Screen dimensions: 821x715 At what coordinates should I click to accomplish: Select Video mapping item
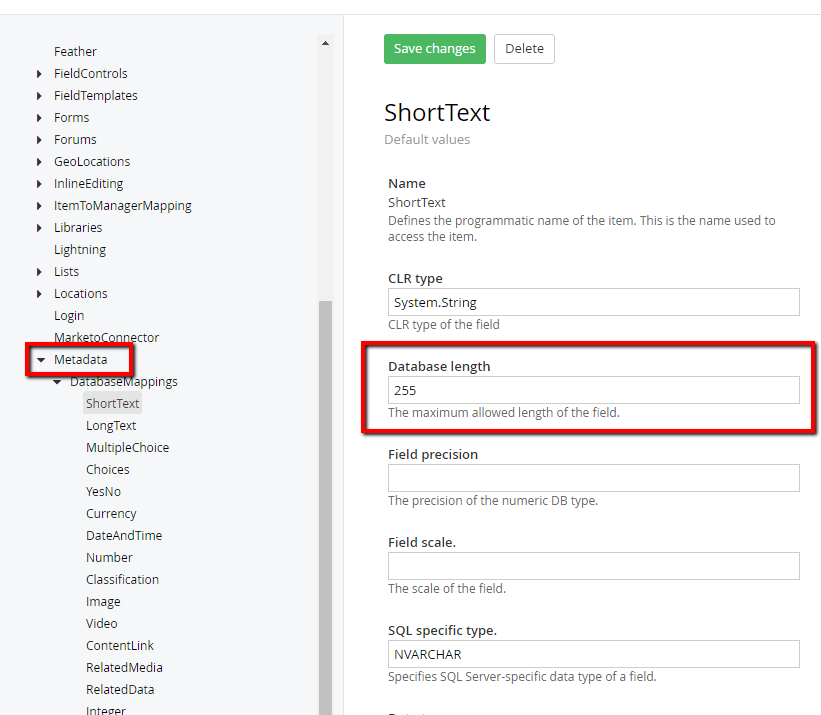[x=101, y=623]
